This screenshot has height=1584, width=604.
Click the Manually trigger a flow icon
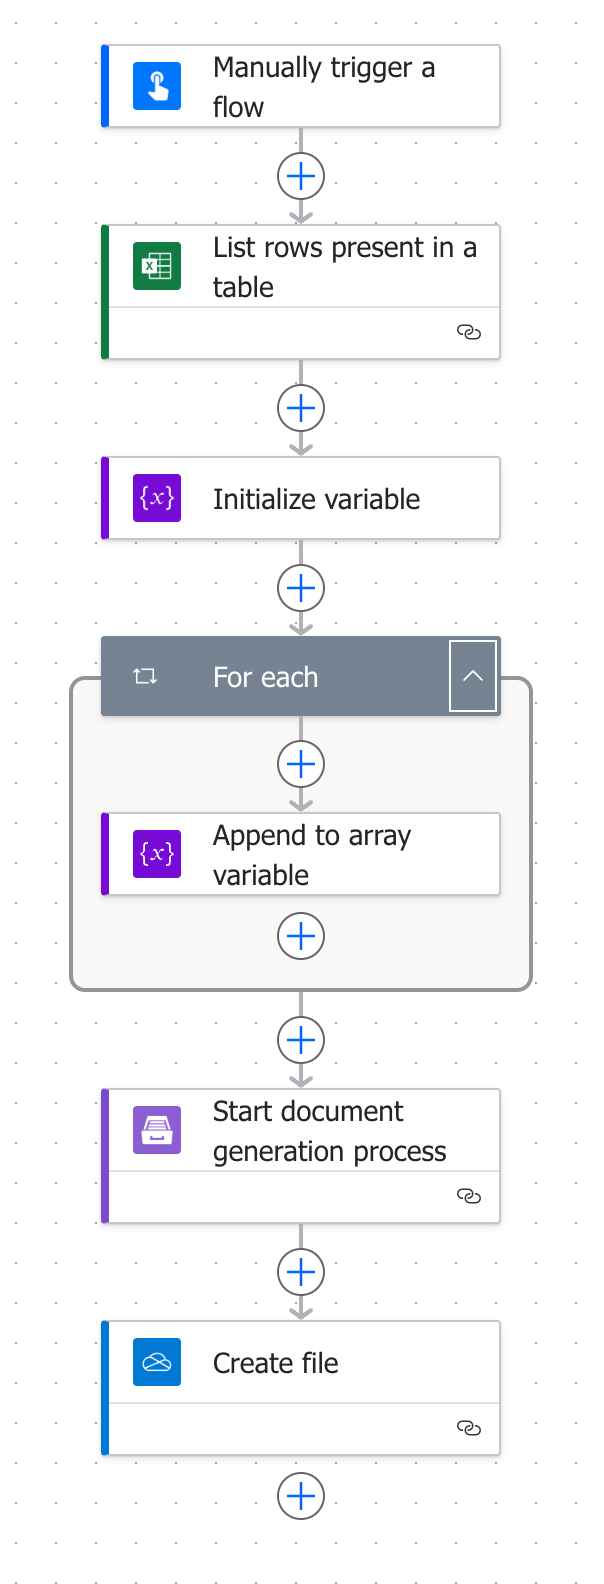click(x=157, y=86)
